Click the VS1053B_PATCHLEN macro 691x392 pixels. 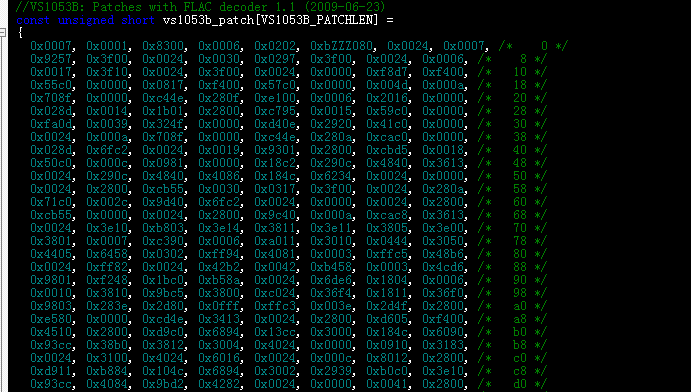pyautogui.click(x=316, y=20)
